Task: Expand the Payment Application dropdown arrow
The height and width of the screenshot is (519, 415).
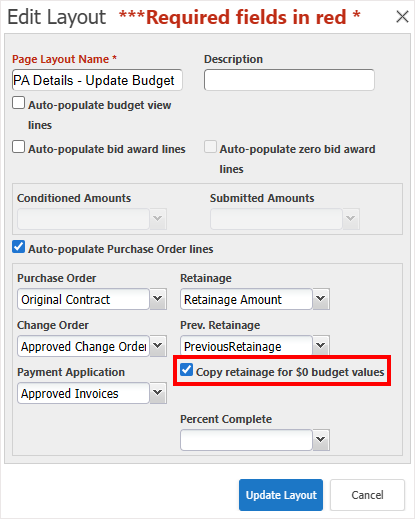Action: 158,393
